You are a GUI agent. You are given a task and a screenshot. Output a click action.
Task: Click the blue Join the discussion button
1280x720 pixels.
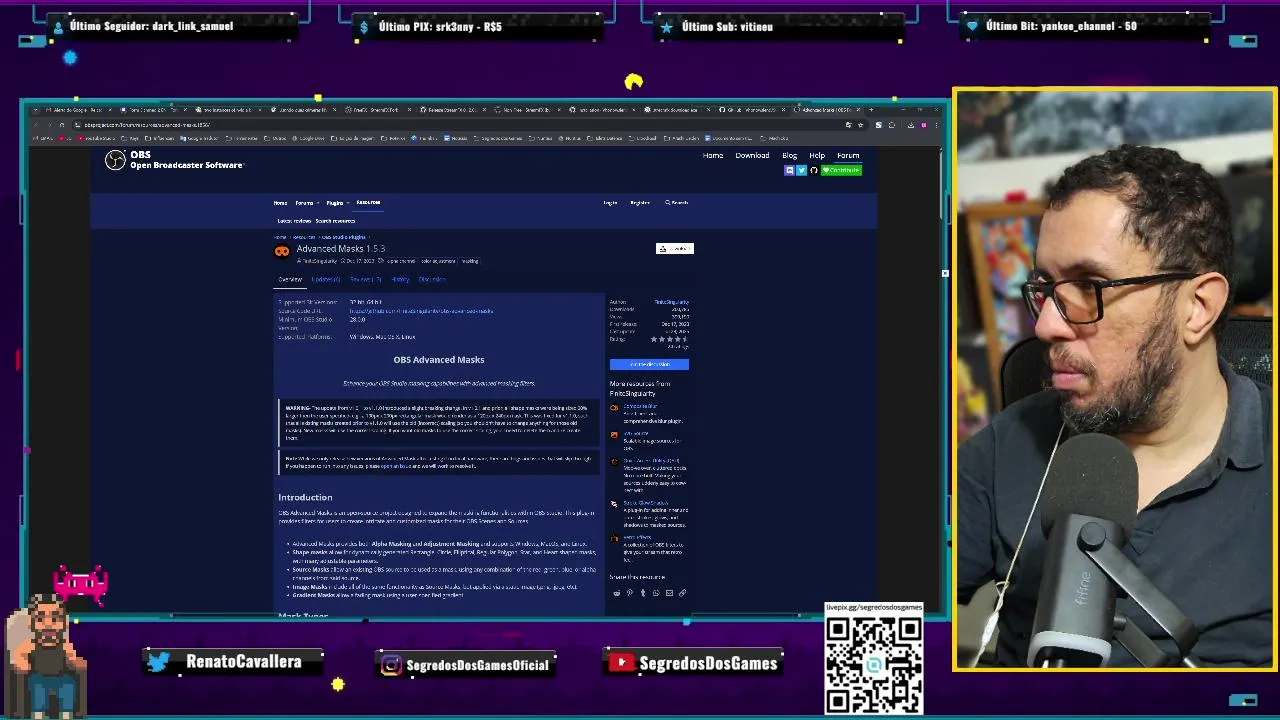[649, 364]
